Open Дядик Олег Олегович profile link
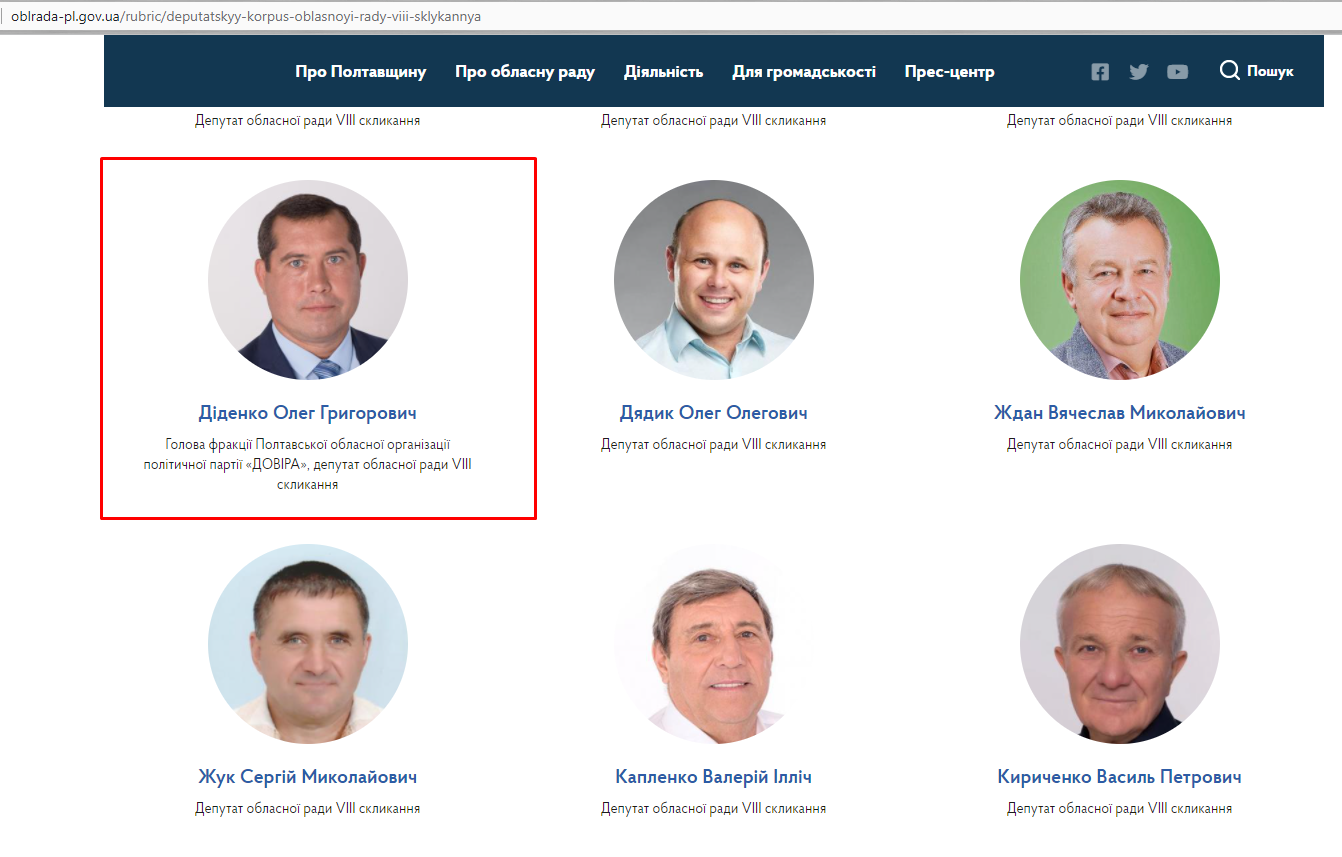The image size is (1342, 857). [714, 413]
